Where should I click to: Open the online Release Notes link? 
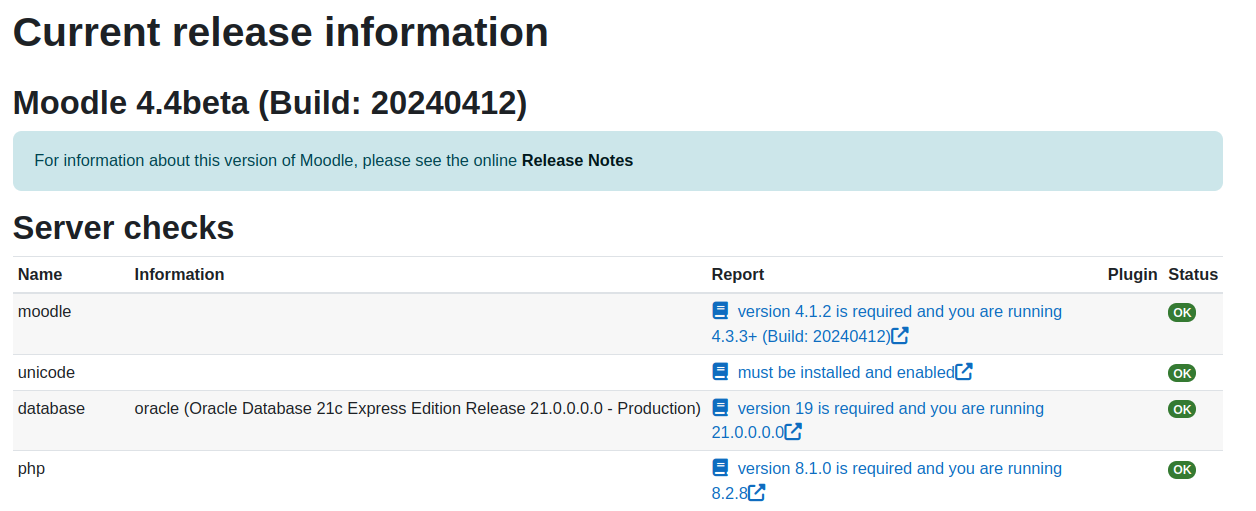(x=577, y=160)
